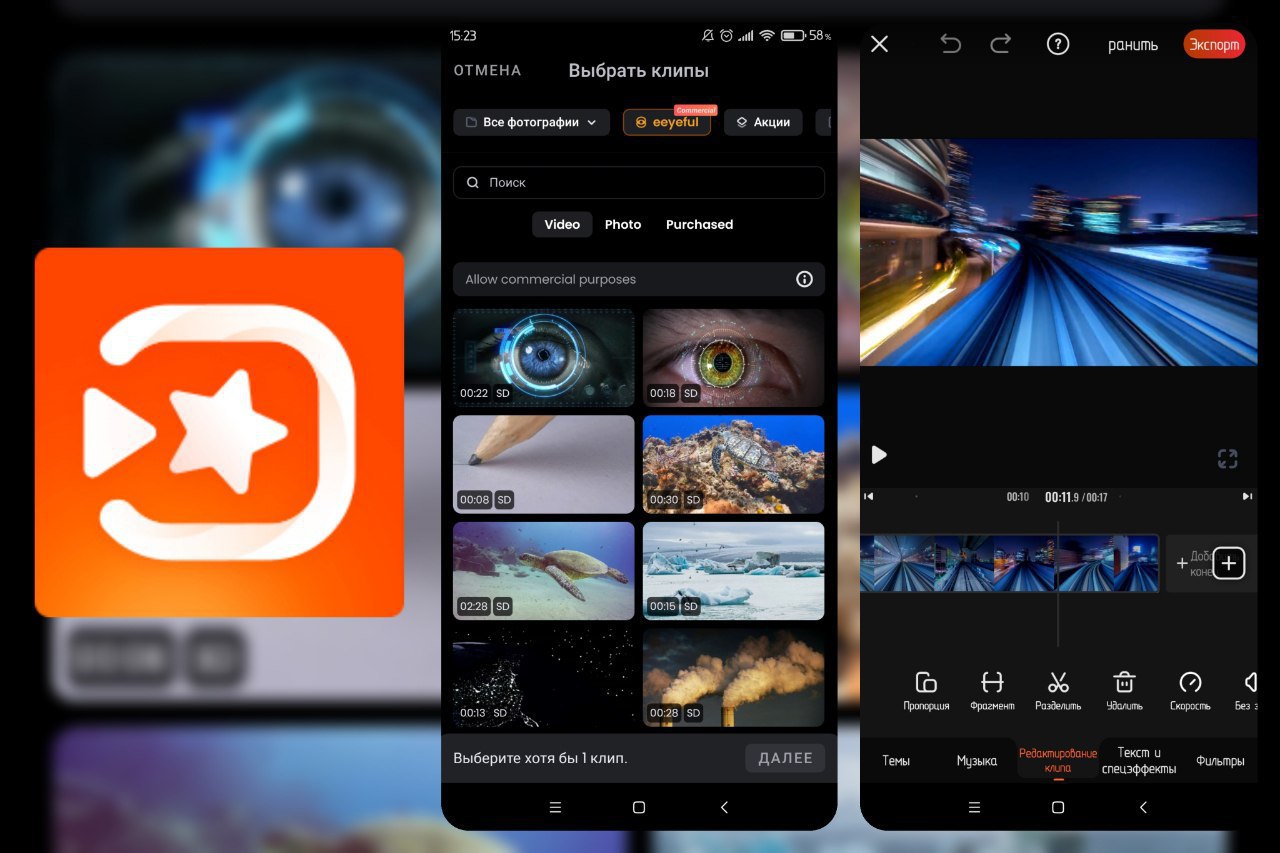This screenshot has height=853, width=1280.
Task: Tap the redo arrow next to undo
Action: pos(999,44)
